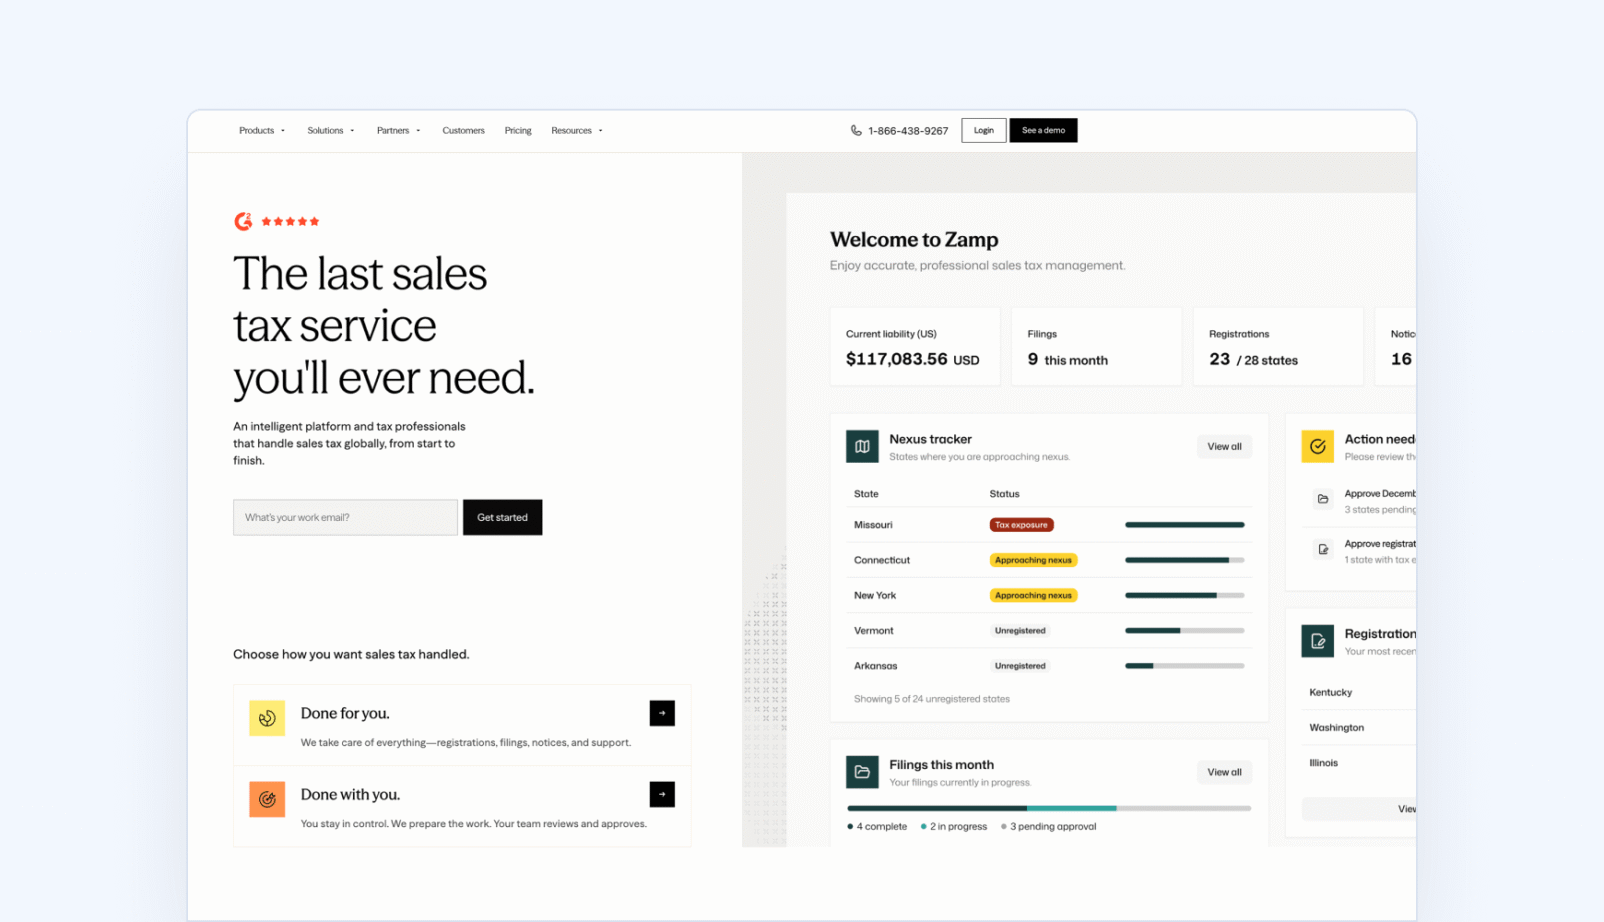Click Vermont's Unregistered status badge
Image resolution: width=1604 pixels, height=922 pixels.
(x=1020, y=630)
